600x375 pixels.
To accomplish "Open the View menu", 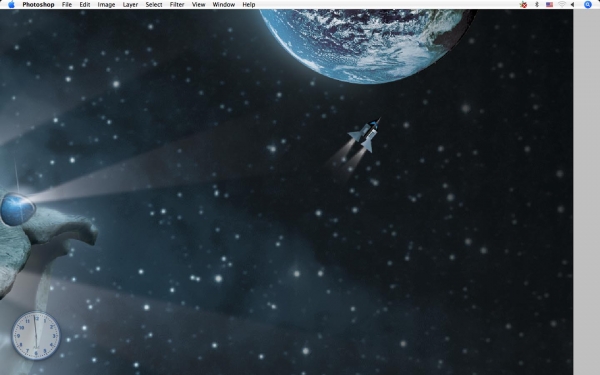I will coord(199,5).
